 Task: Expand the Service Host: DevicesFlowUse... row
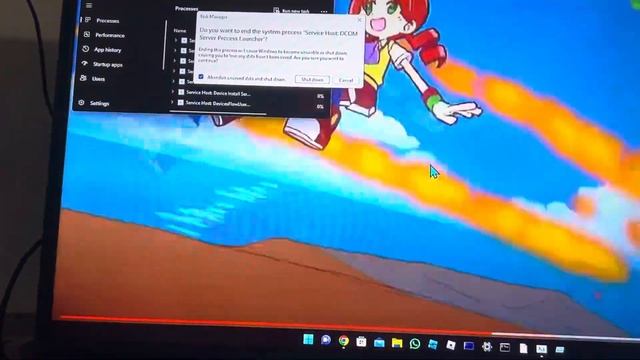pos(172,102)
